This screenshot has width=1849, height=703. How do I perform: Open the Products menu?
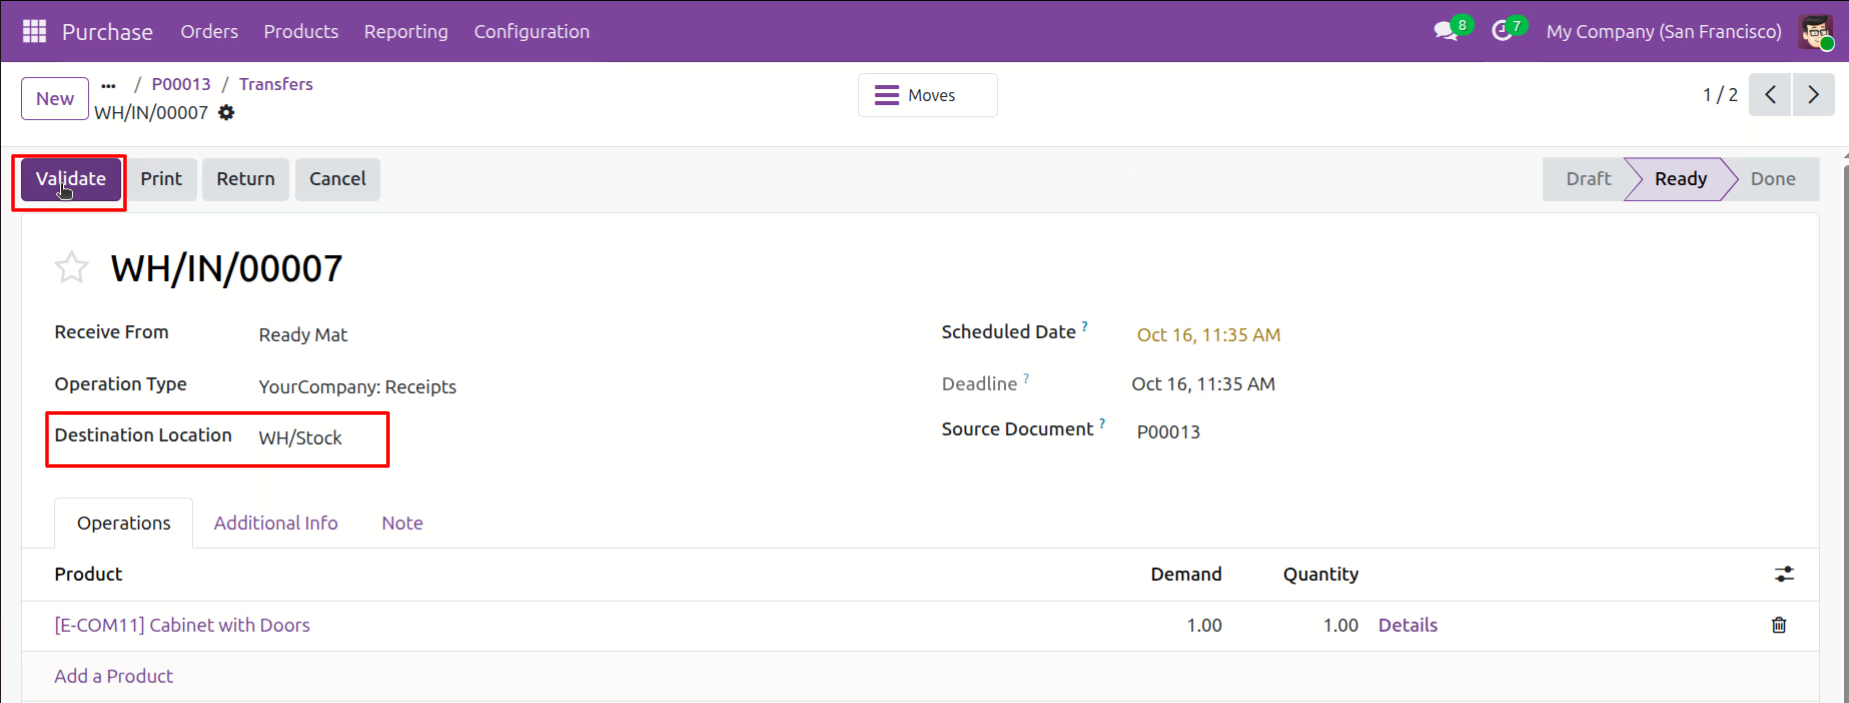point(301,31)
